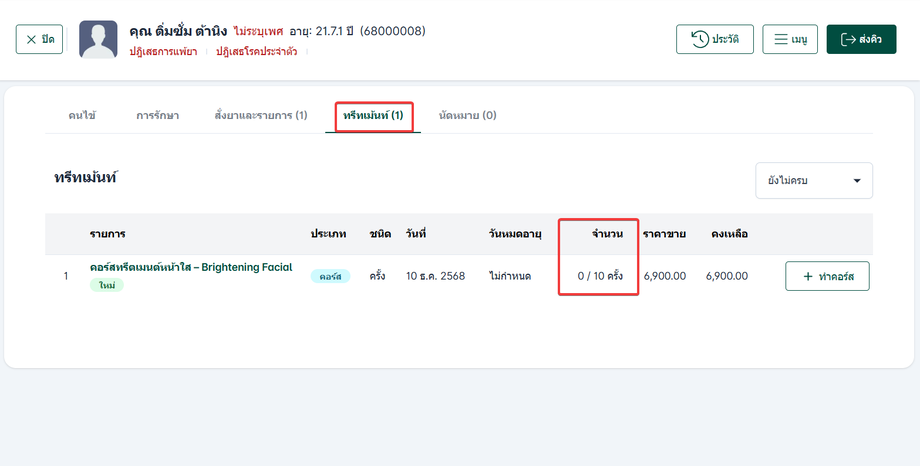
Task: Click the ทำคอร์ส button
Action: [827, 276]
